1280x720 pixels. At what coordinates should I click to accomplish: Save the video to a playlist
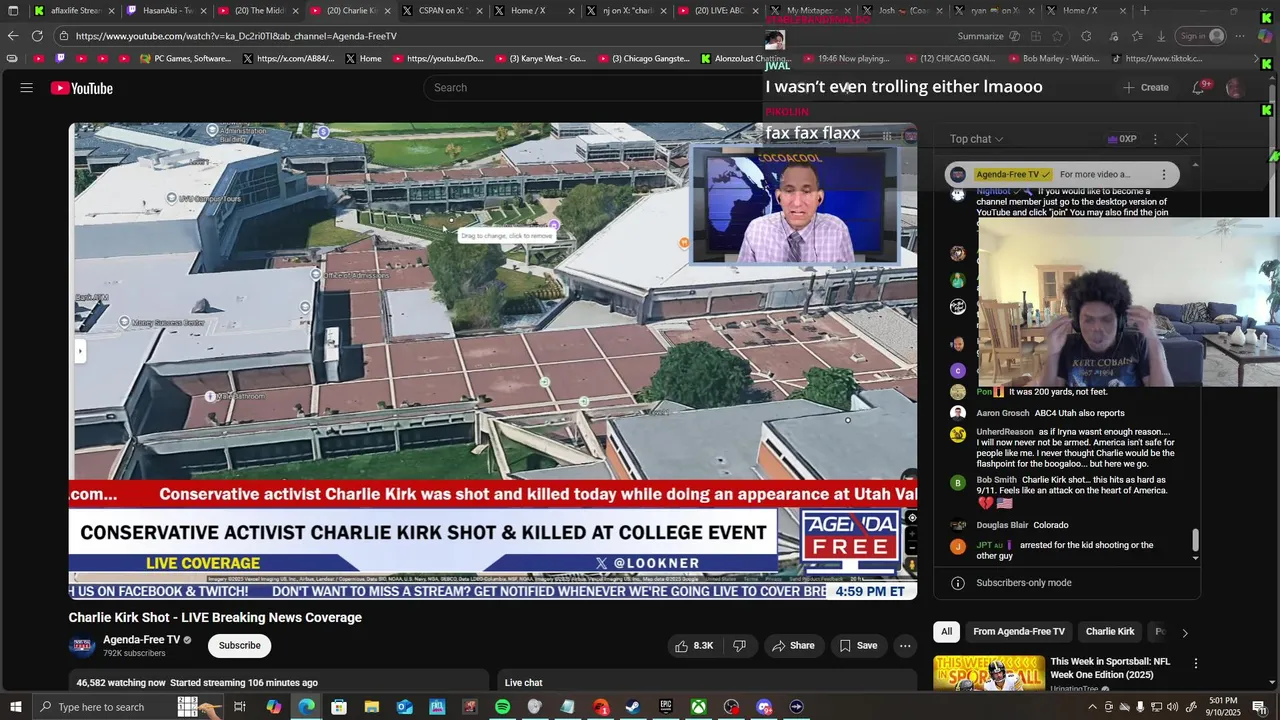(x=858, y=646)
